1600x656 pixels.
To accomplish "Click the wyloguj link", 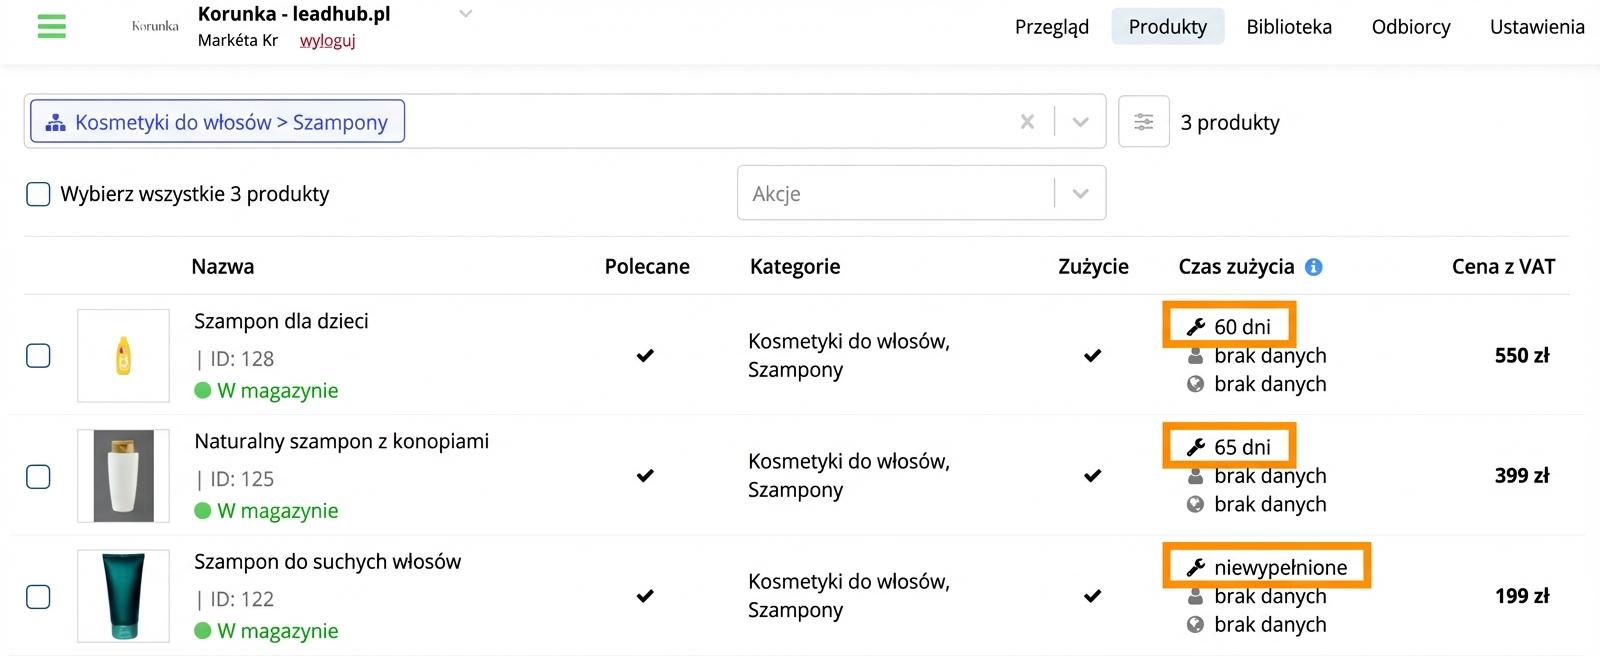I will tap(327, 41).
